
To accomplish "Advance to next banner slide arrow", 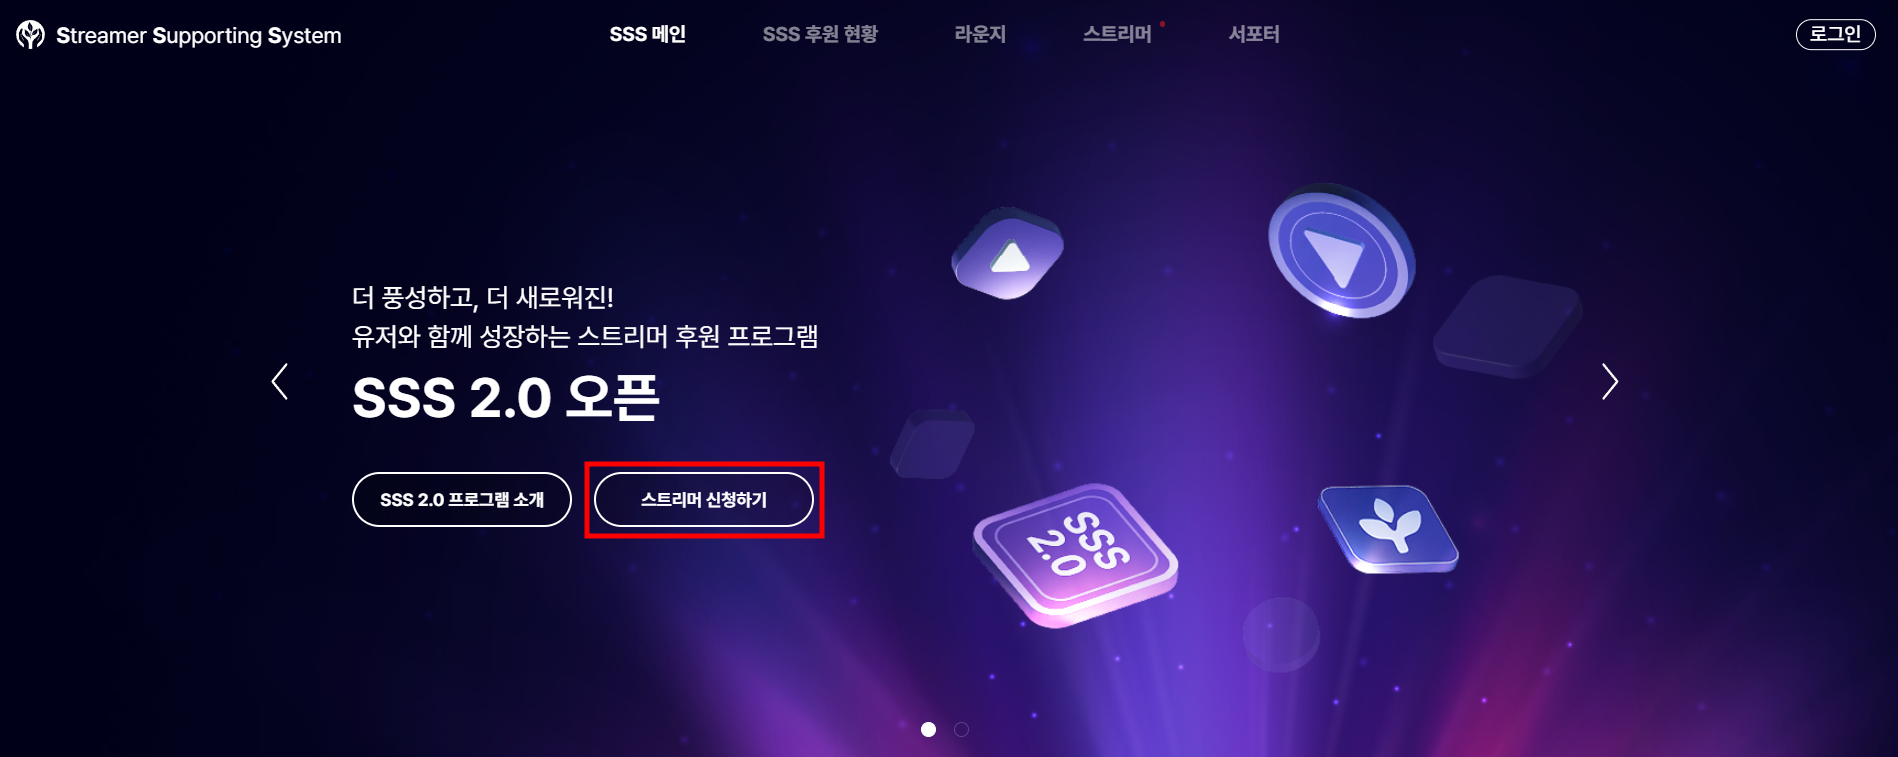I will coord(1609,382).
